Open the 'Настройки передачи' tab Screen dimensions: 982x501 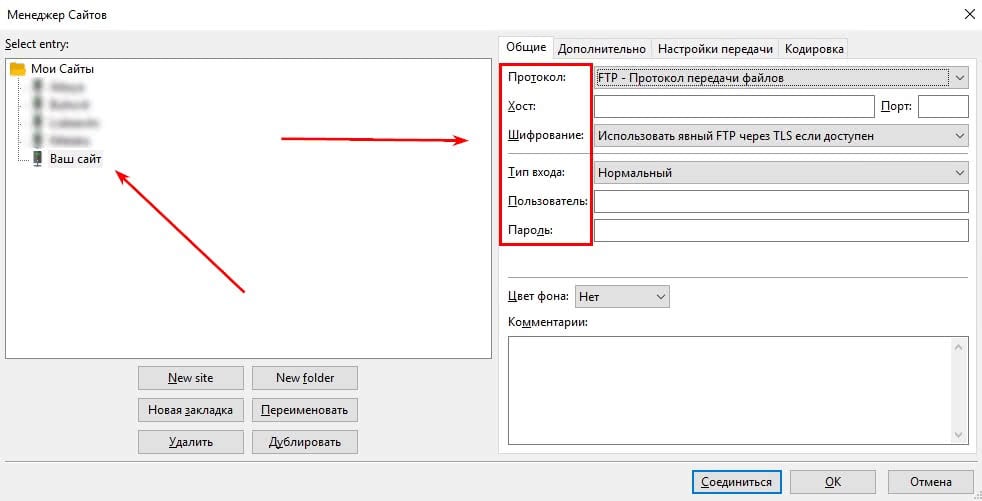coord(715,49)
